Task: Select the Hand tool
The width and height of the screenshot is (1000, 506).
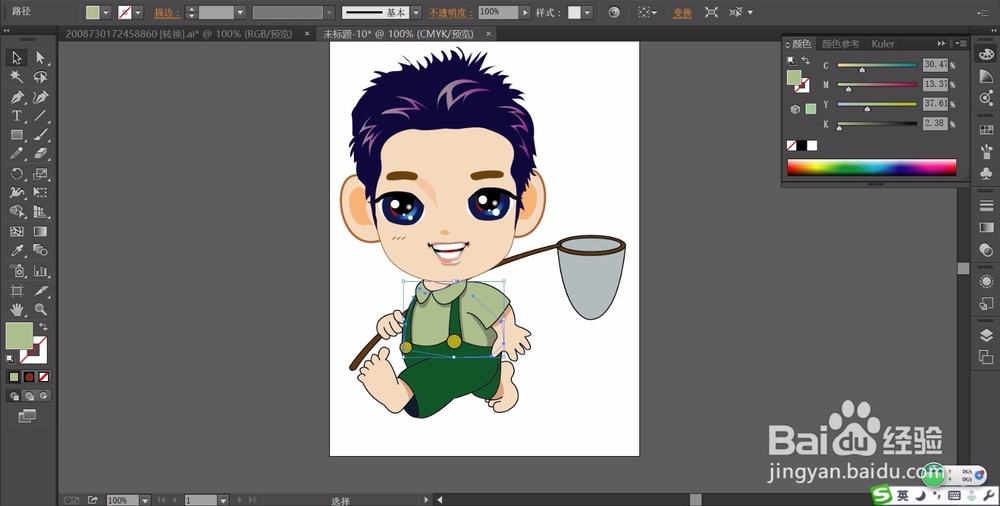Action: pos(17,310)
